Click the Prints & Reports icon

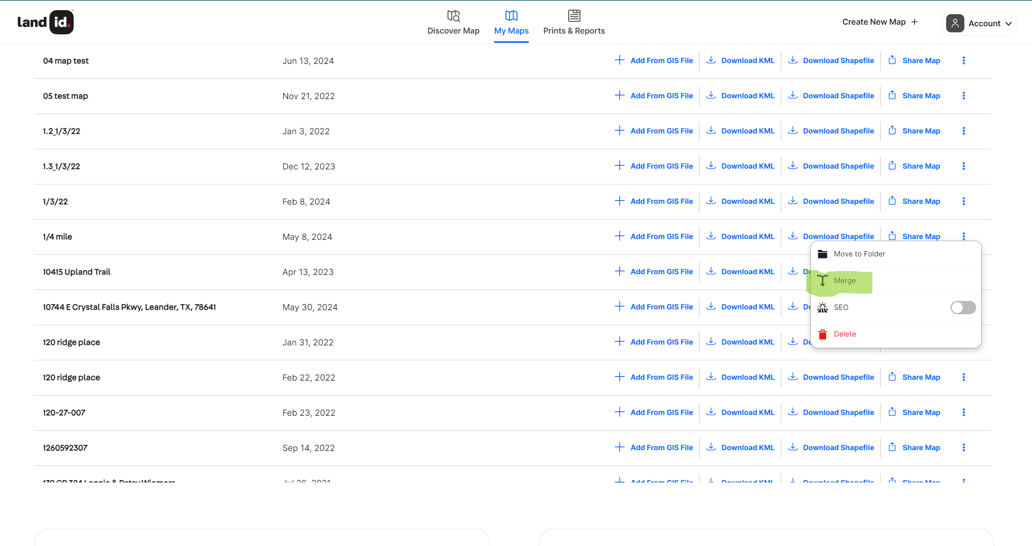574,16
